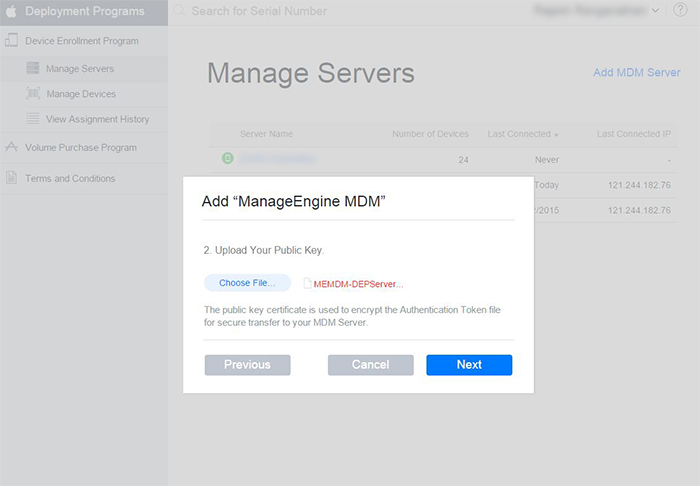Viewport: 700px width, 486px height.
Task: Toggle Last Connected sort arrow
Action: point(556,135)
